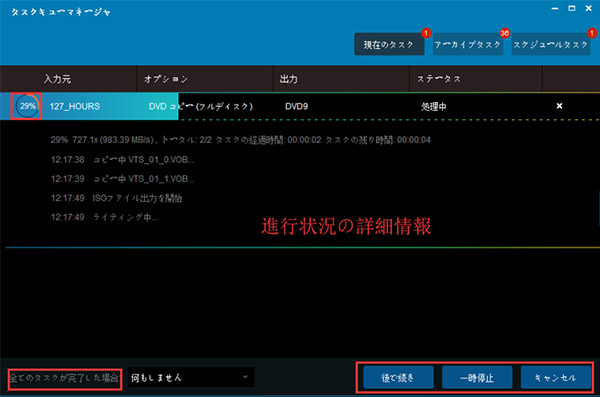Pause the task with 一時停止 button

point(477,377)
